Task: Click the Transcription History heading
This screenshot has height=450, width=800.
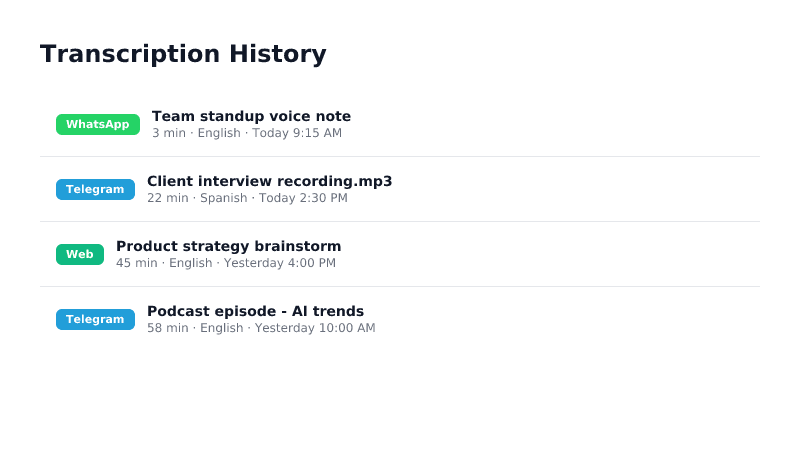Action: pyautogui.click(x=183, y=54)
